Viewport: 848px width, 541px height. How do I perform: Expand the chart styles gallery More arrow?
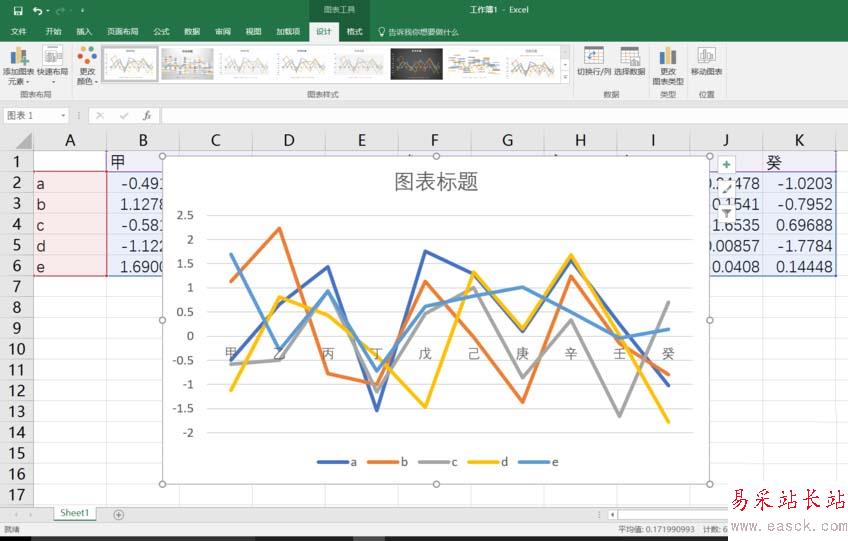(565, 77)
